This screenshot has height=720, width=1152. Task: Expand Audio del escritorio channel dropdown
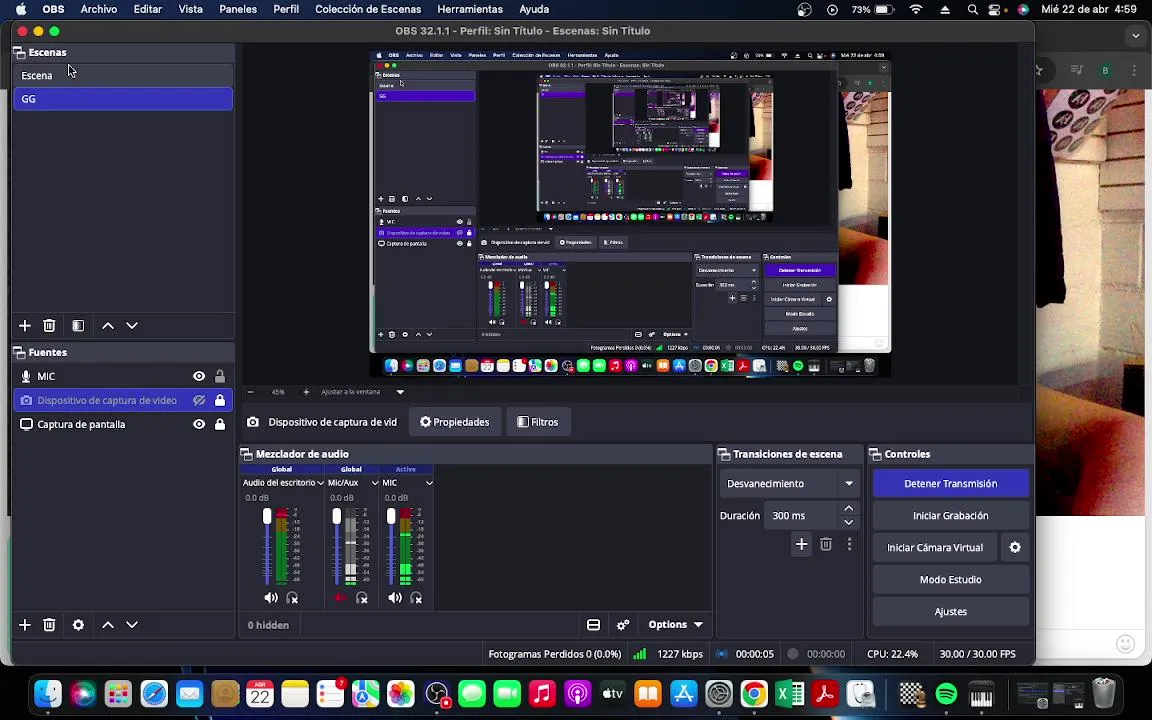pyautogui.click(x=320, y=483)
